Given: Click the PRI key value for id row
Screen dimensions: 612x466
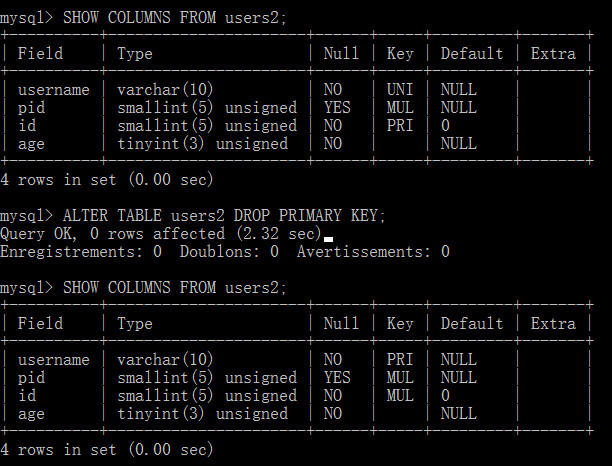Looking at the screenshot, I should (x=400, y=125).
